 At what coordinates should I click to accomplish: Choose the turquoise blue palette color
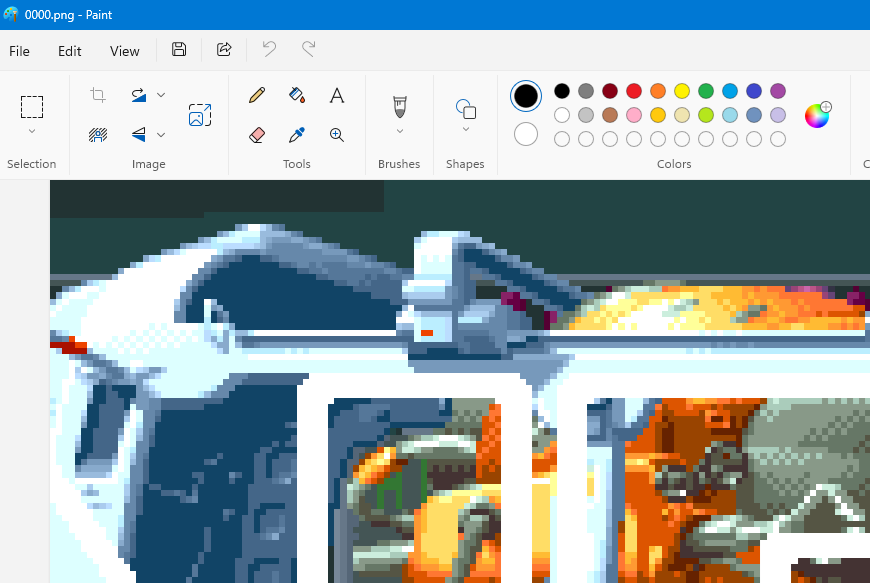click(730, 91)
